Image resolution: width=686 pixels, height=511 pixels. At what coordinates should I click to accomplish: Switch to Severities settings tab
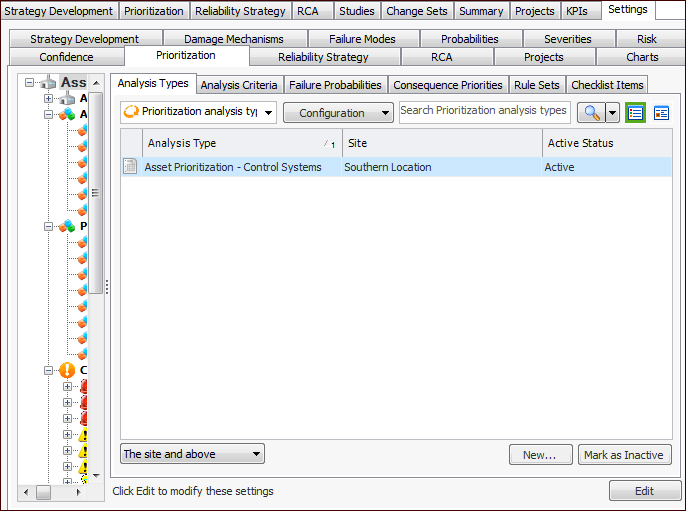point(568,39)
